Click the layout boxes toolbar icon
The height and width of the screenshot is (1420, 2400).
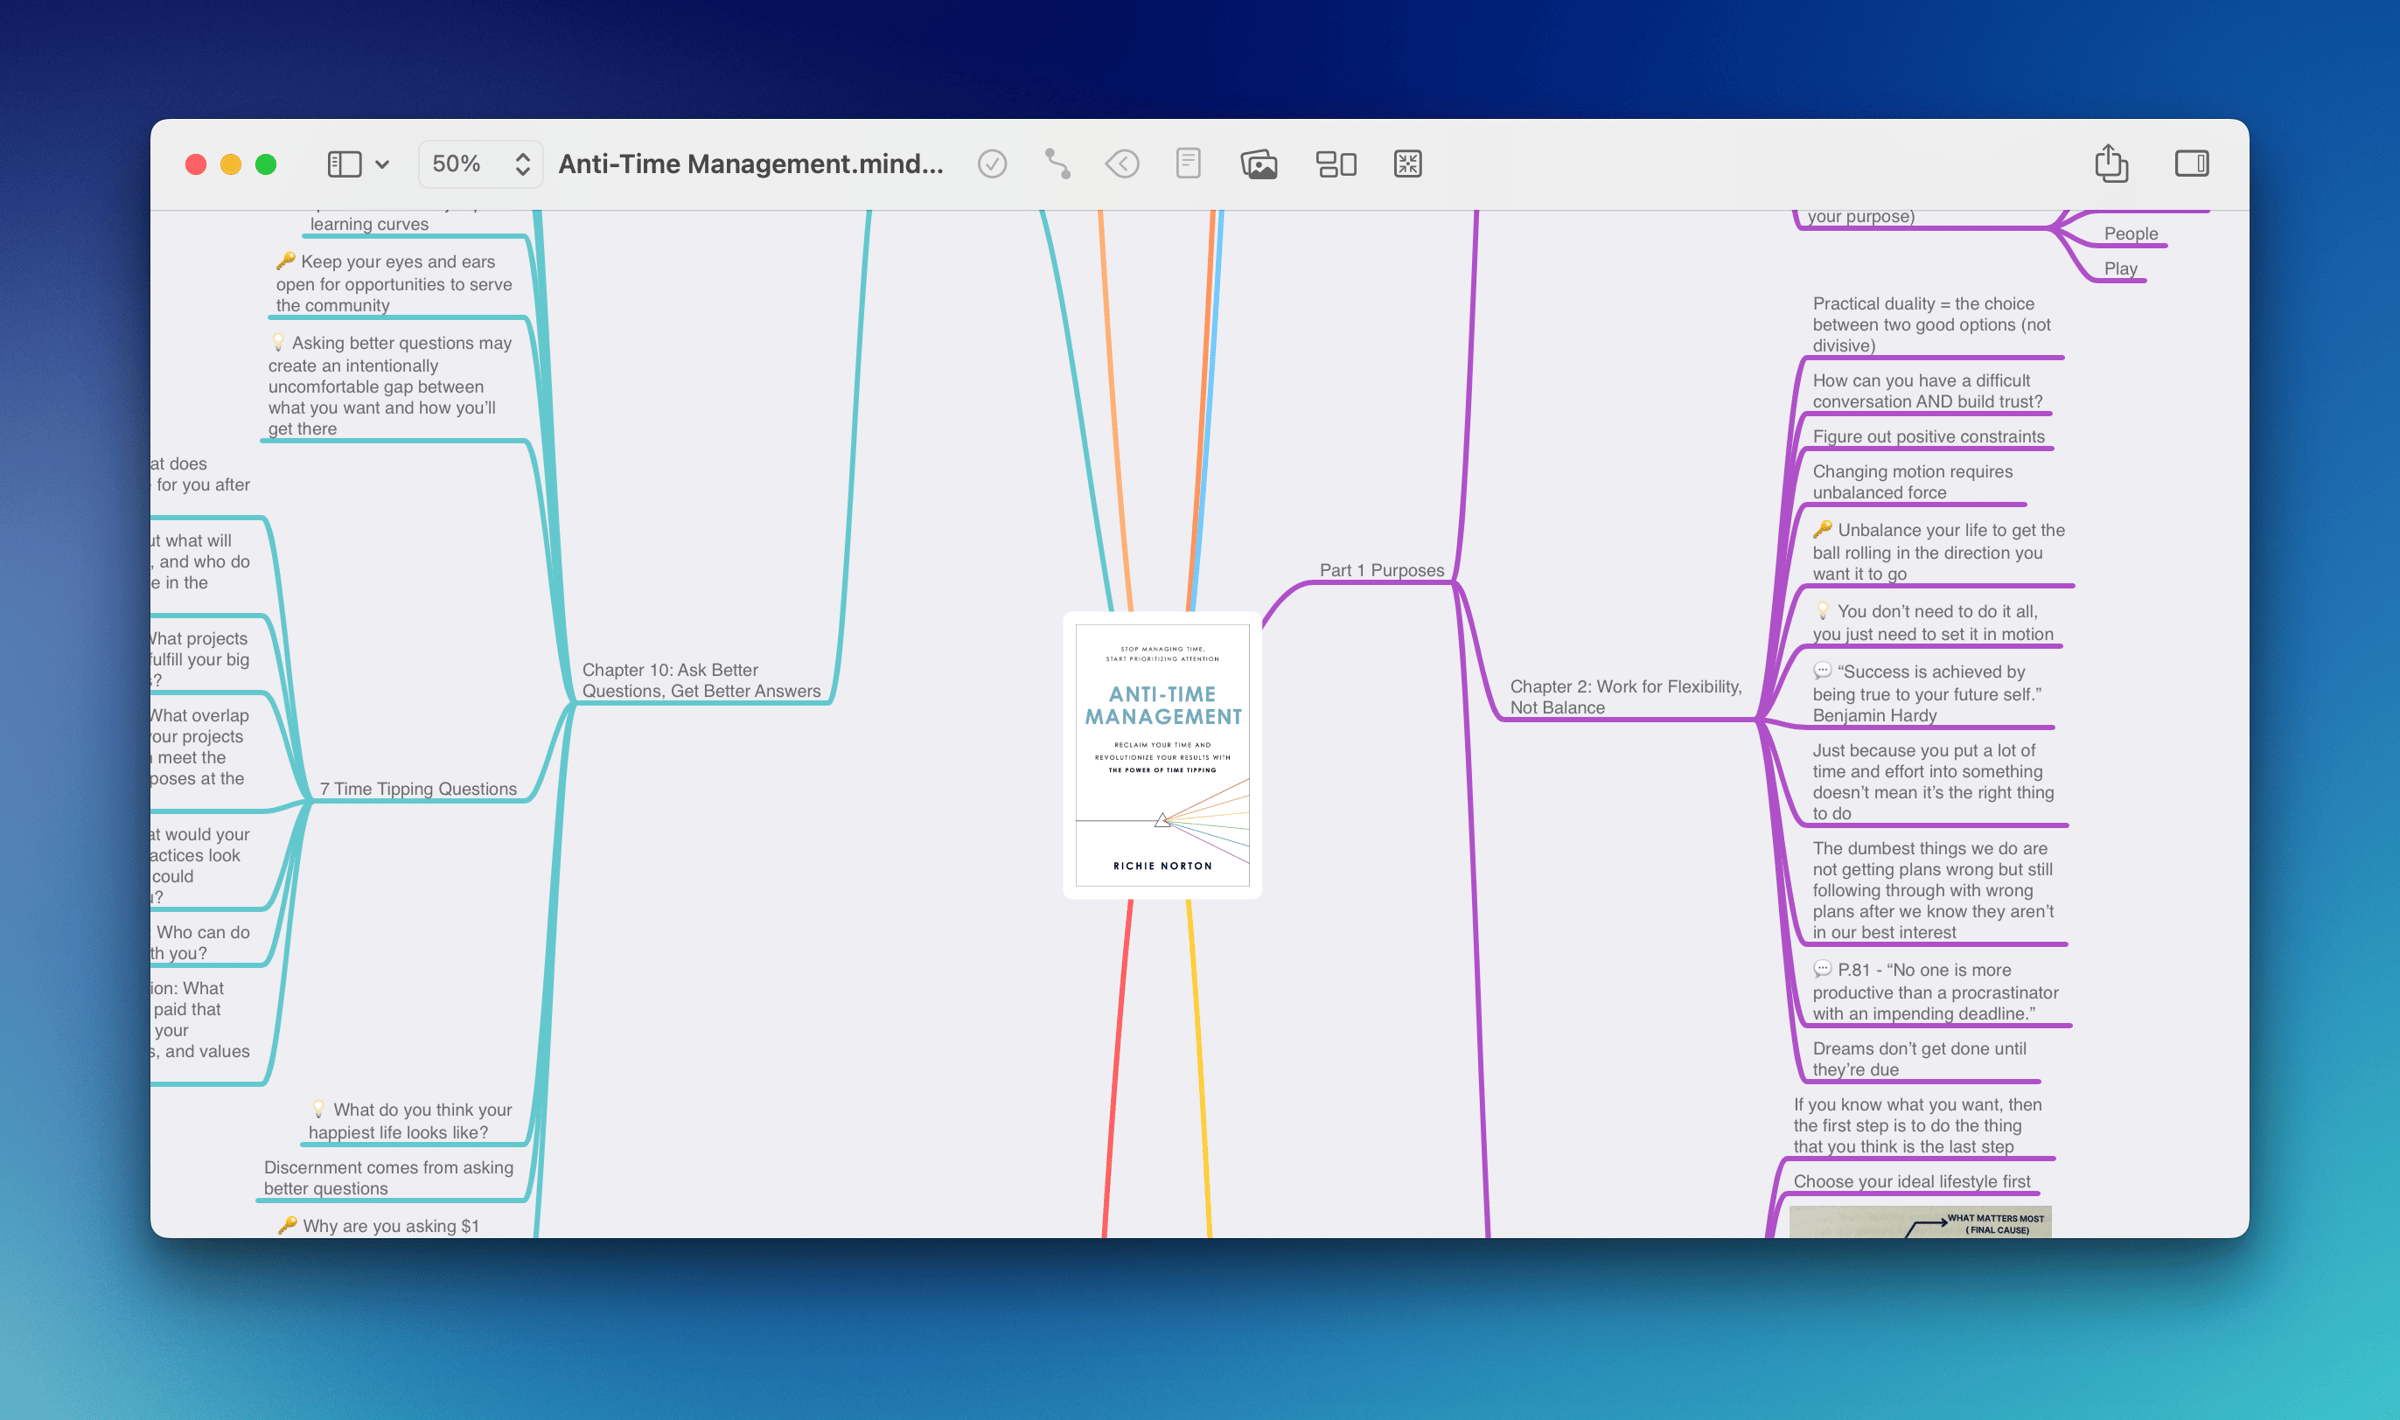pos(1336,164)
